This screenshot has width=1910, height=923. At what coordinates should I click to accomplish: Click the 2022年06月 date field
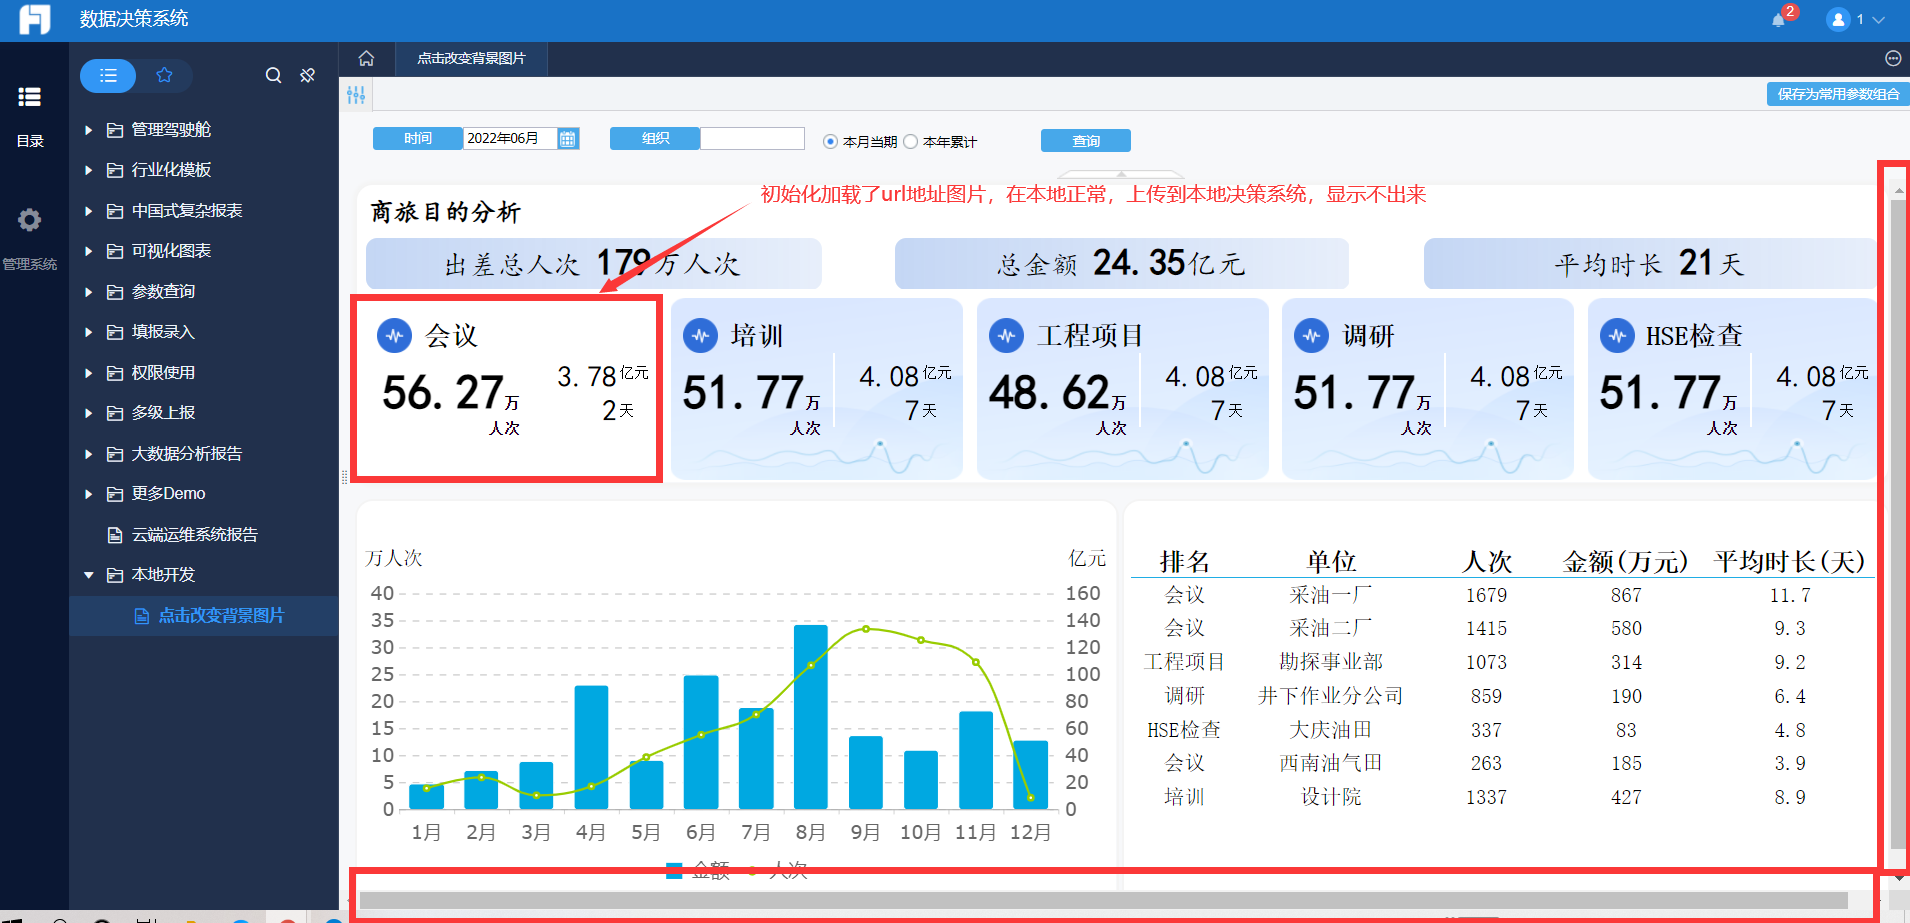pos(510,139)
